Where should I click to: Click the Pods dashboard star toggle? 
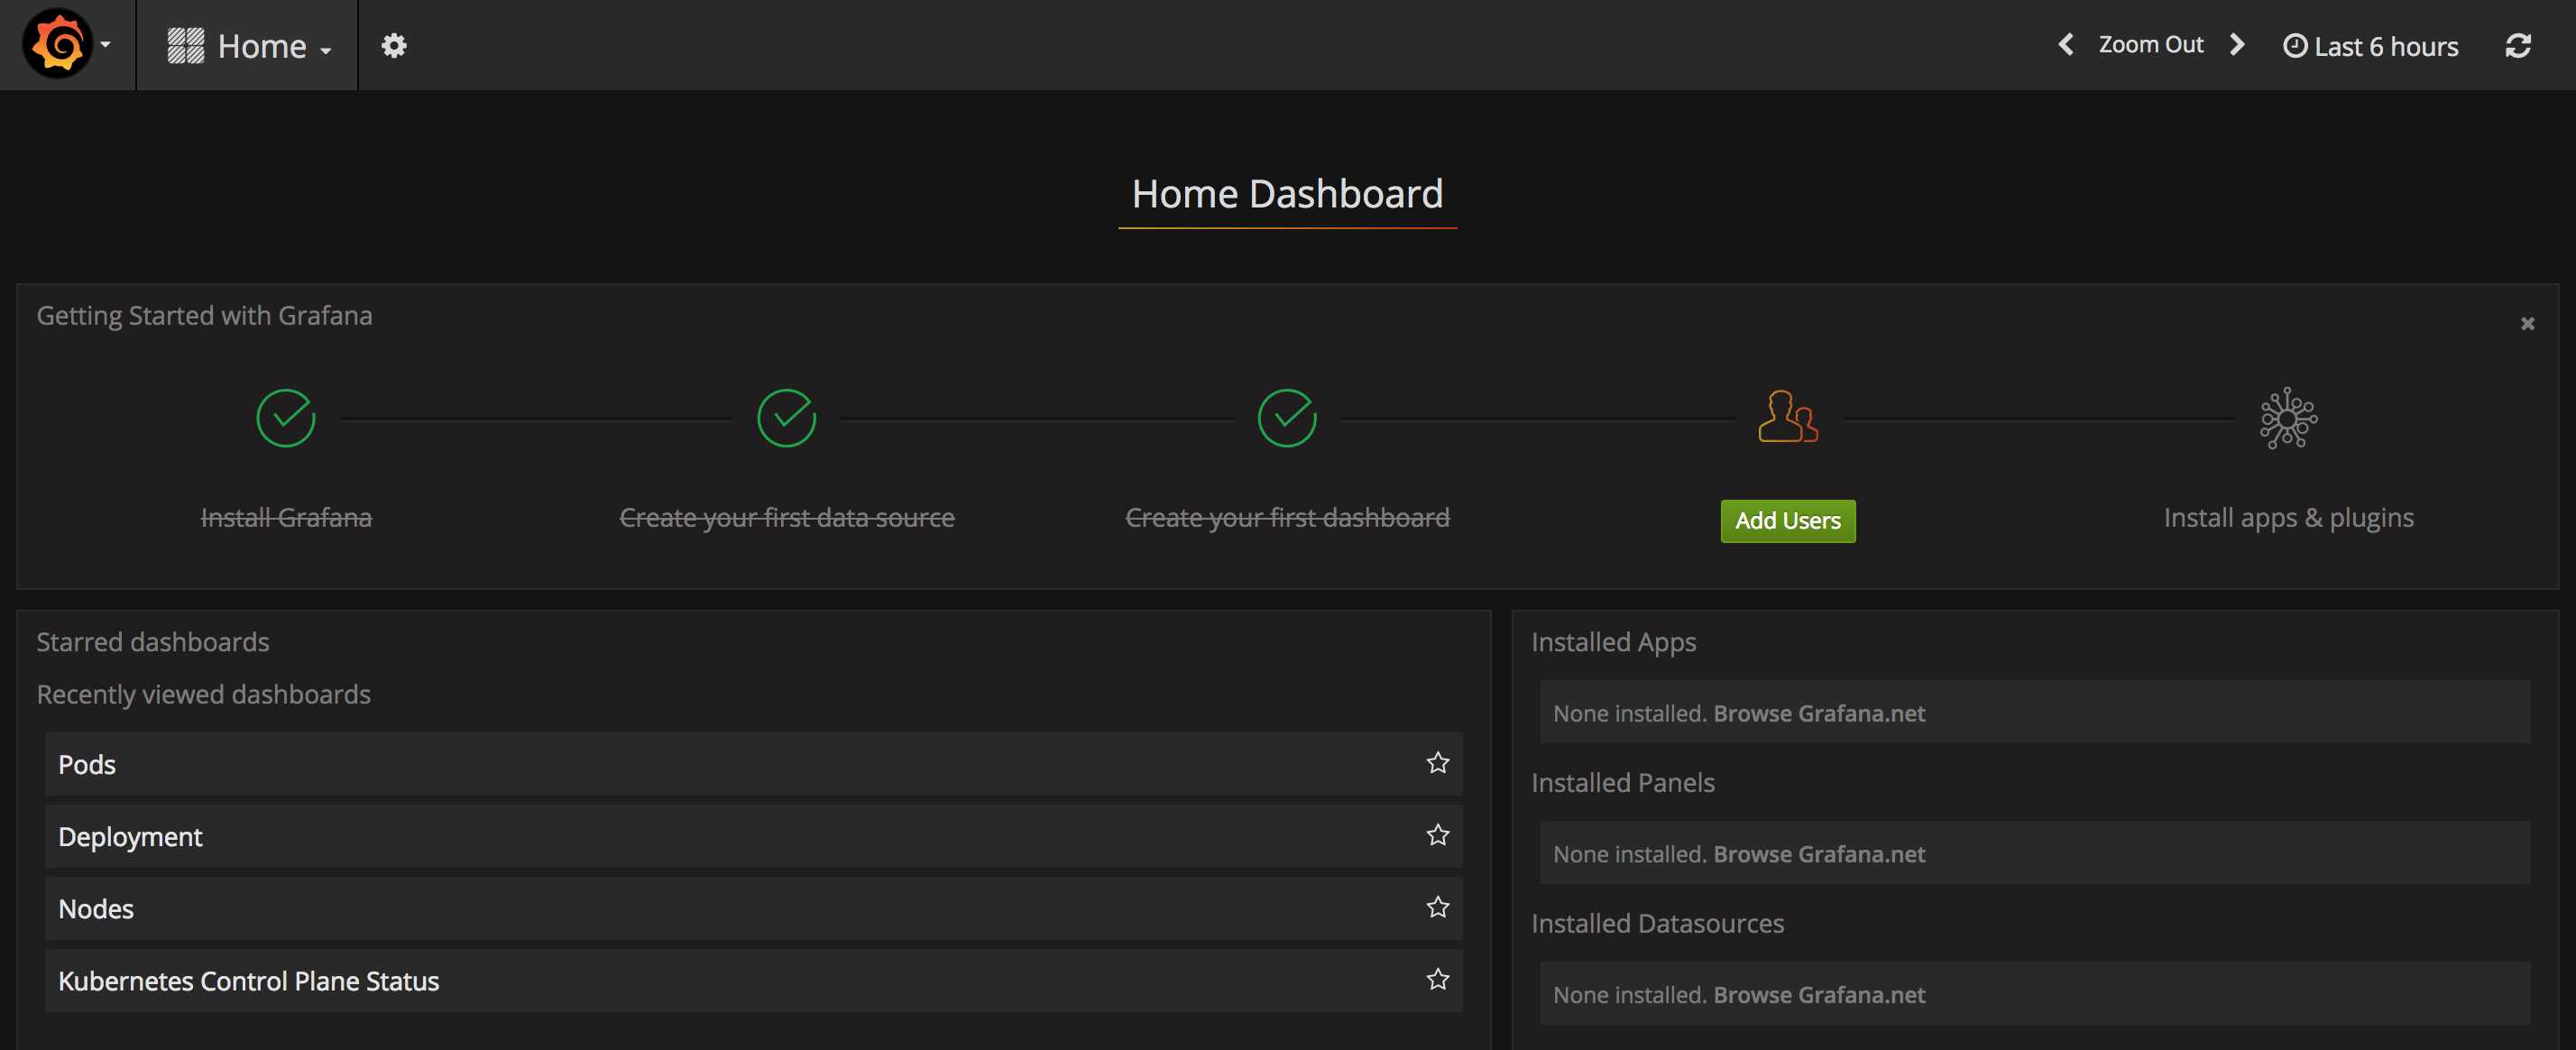click(x=1438, y=762)
